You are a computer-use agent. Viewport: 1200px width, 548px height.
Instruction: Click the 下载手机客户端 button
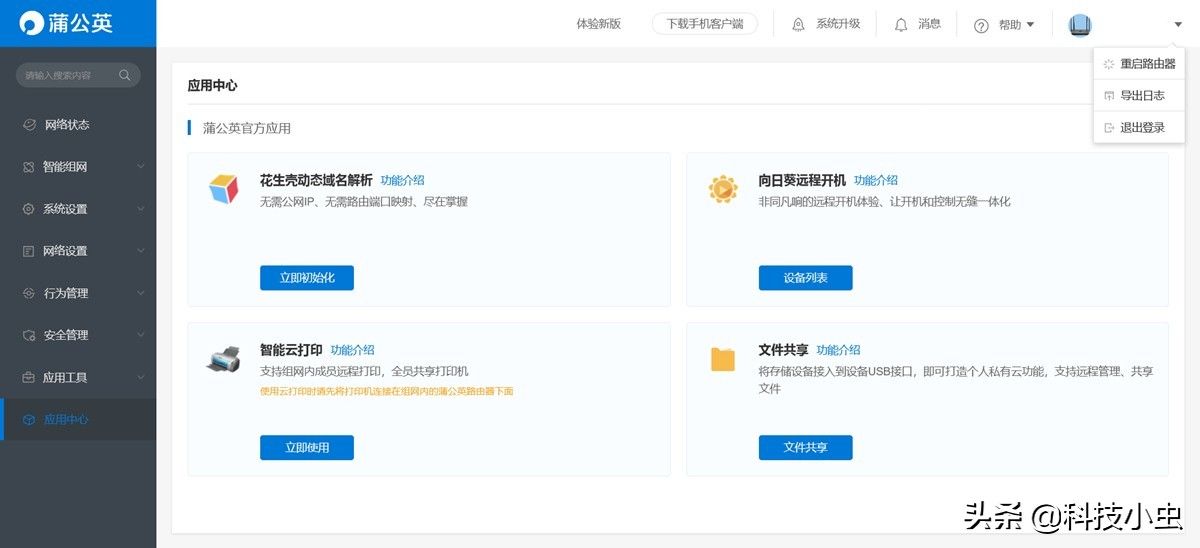[x=705, y=24]
